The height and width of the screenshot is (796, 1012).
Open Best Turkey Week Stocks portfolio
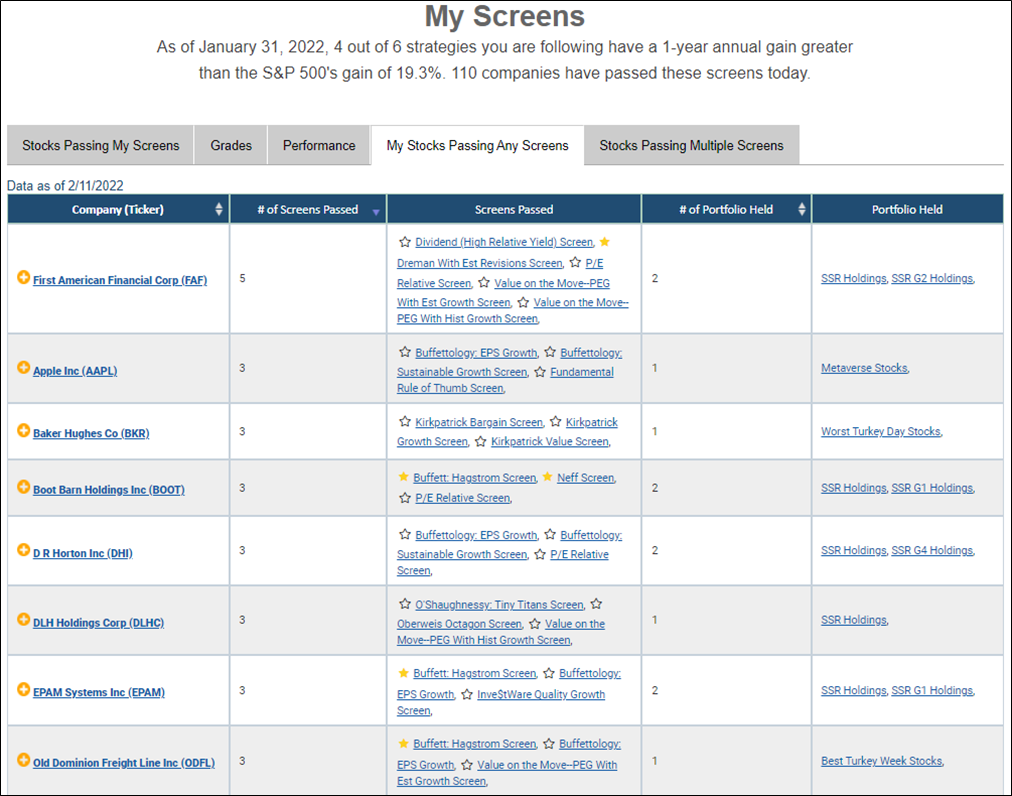882,760
